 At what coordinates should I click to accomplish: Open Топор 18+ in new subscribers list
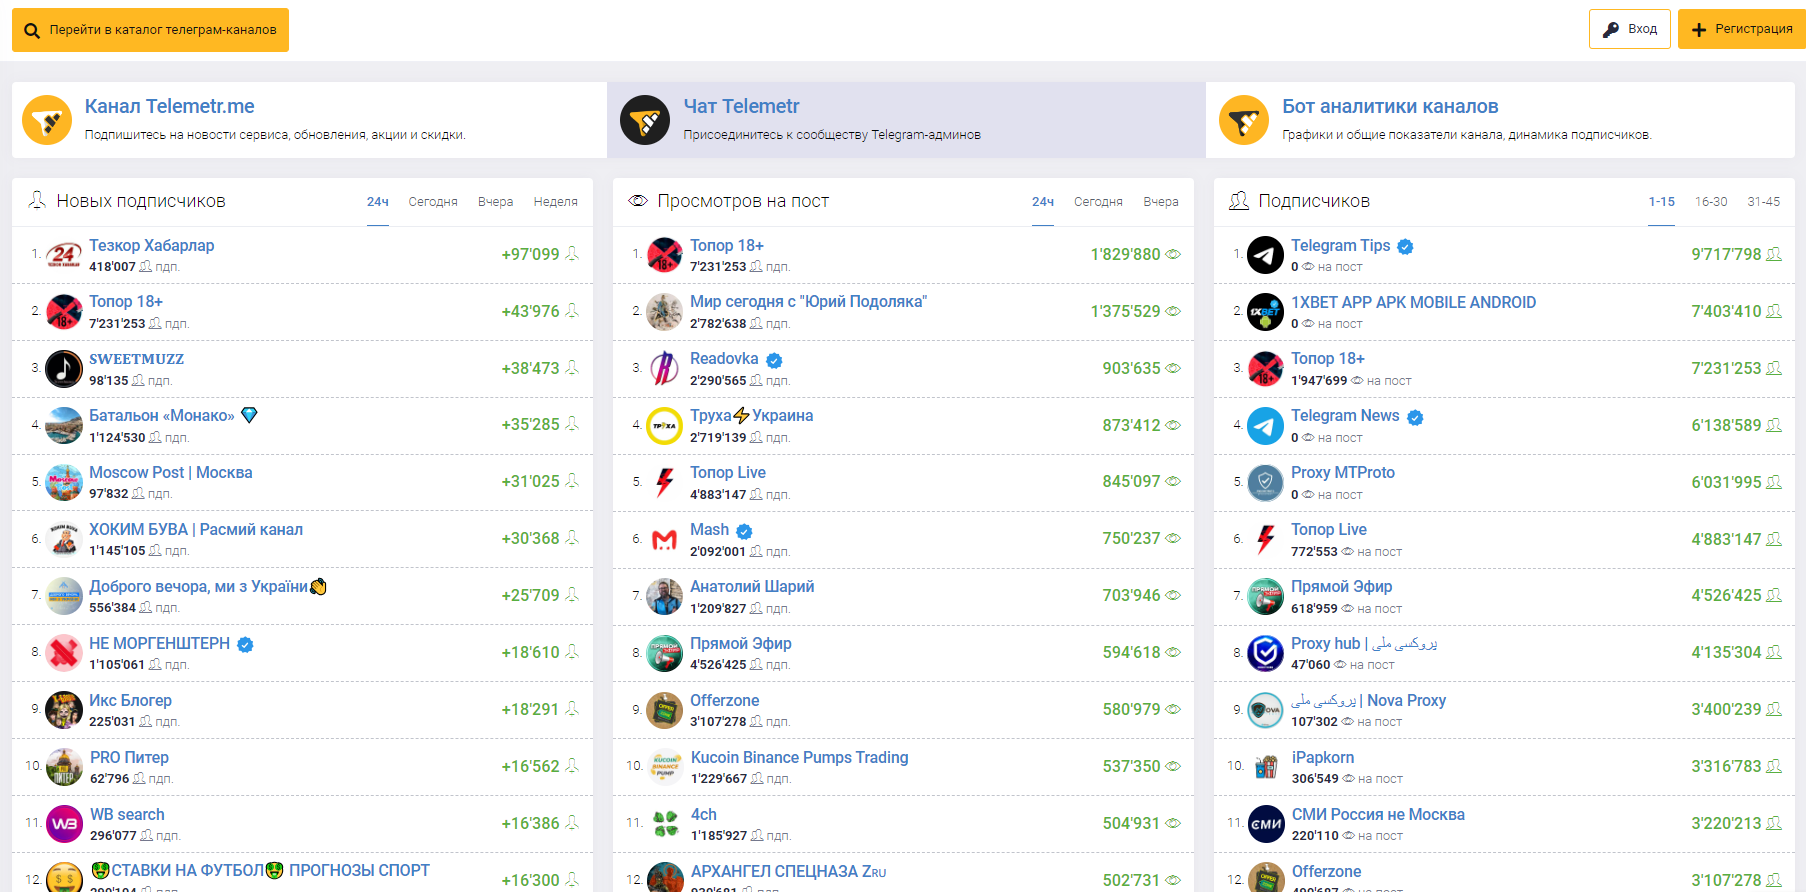[126, 302]
